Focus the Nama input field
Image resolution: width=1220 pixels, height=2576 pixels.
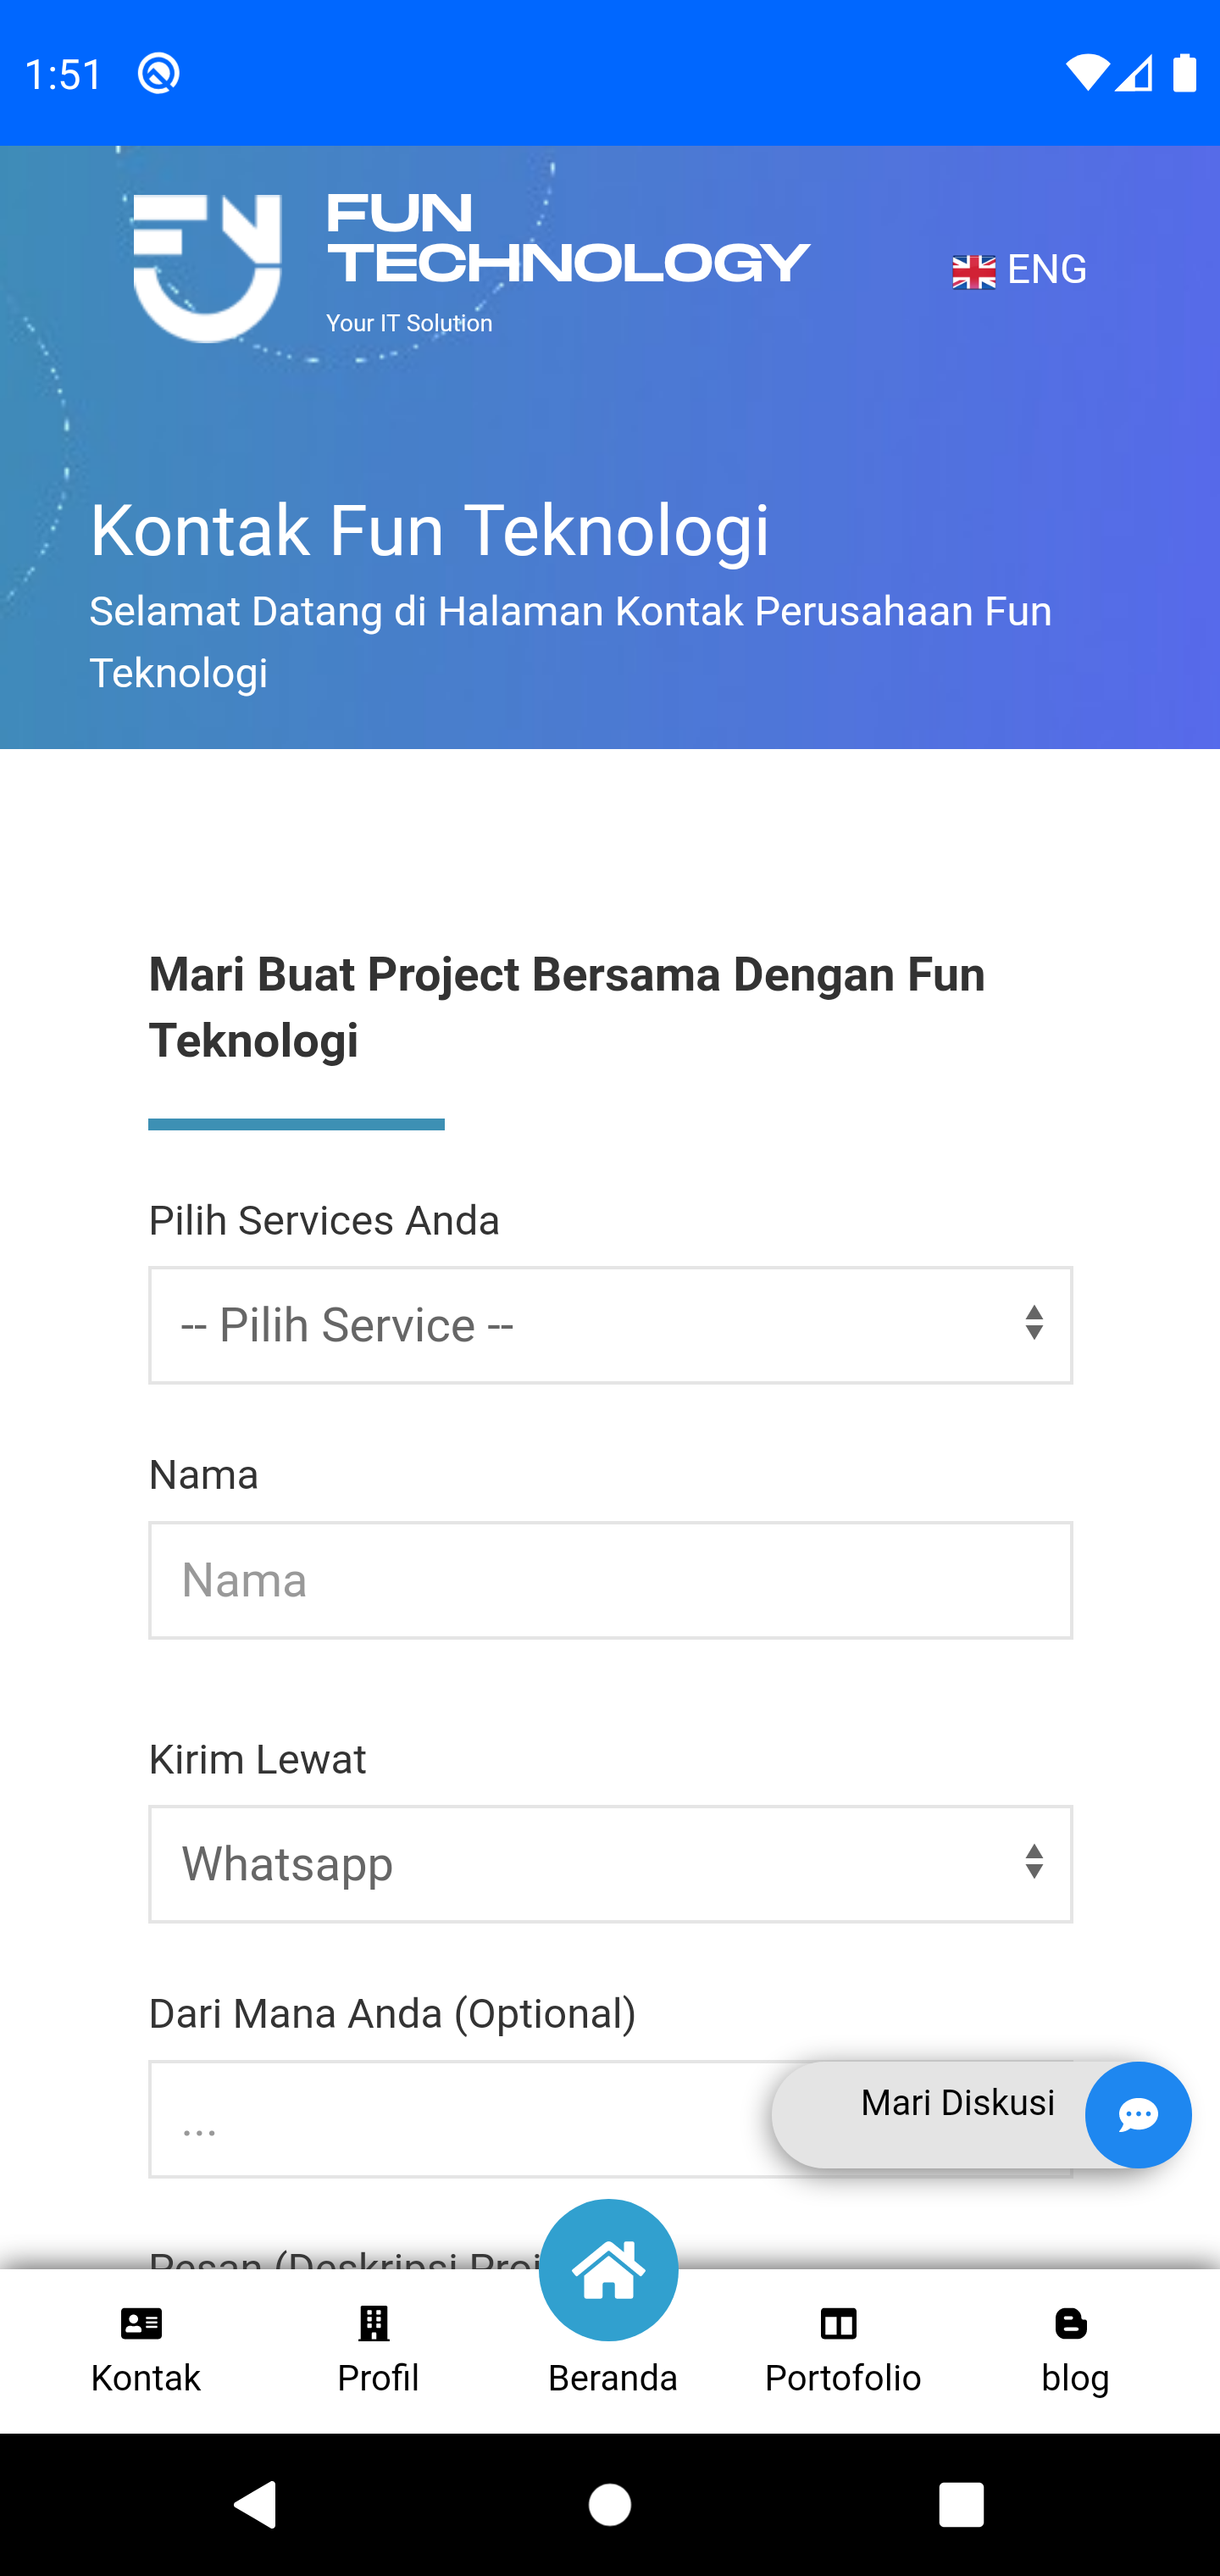pos(610,1580)
